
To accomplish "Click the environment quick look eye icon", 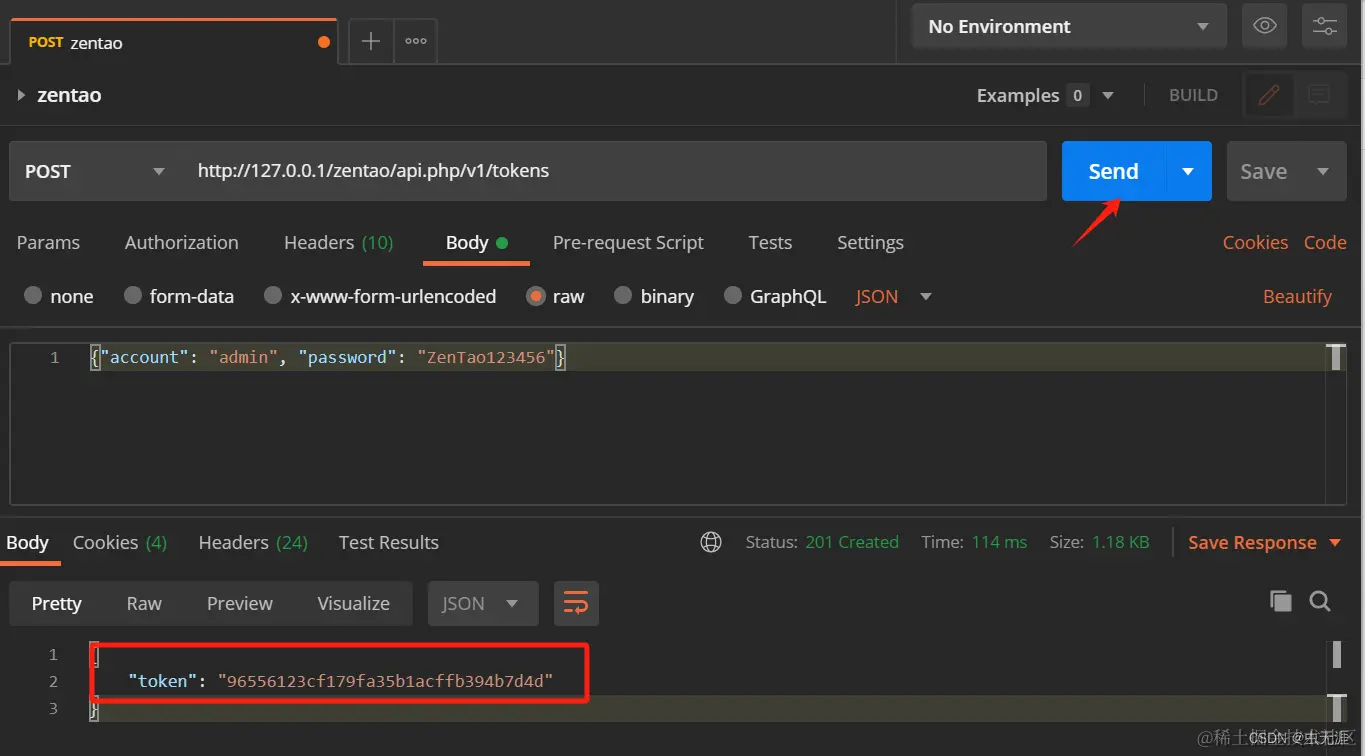I will tap(1264, 26).
